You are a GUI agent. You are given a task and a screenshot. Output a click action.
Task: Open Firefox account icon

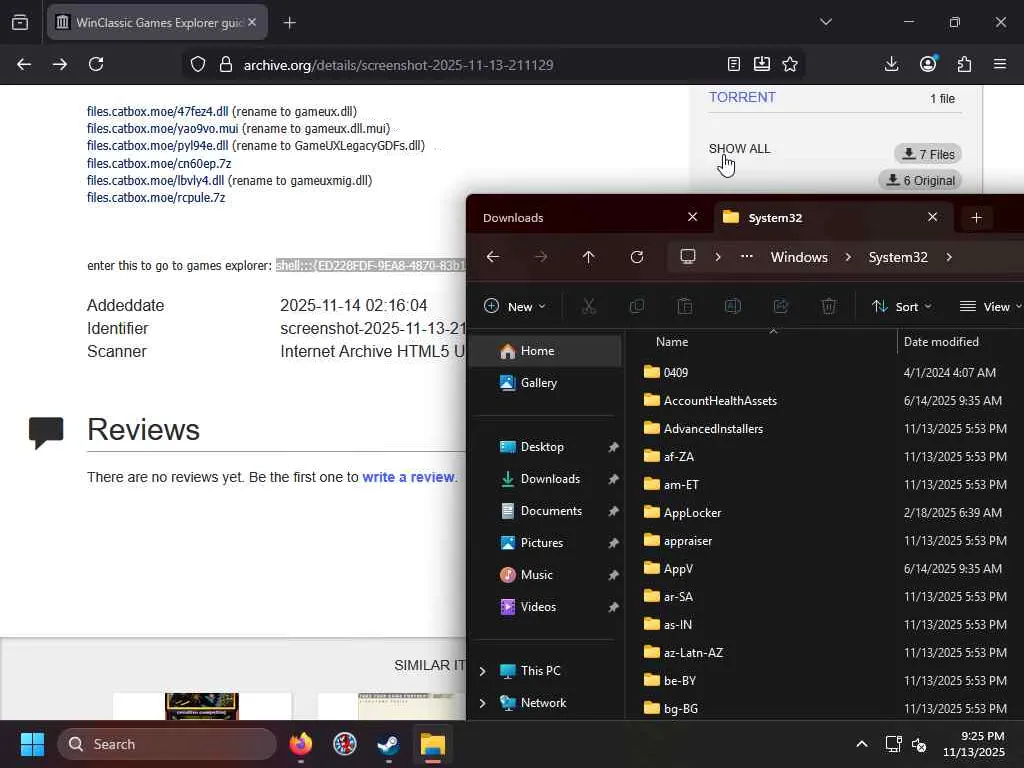point(928,63)
